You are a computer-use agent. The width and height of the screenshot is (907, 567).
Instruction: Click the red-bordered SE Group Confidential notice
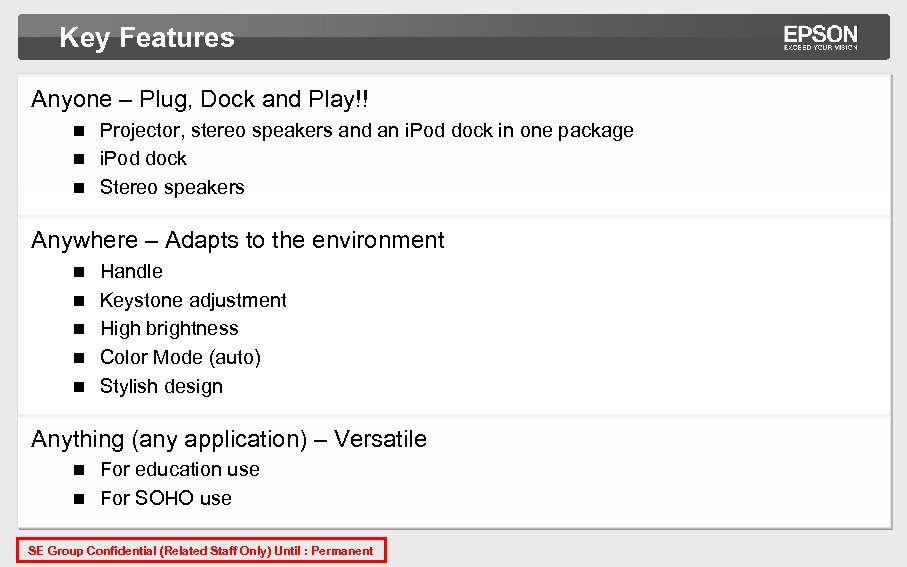point(201,551)
